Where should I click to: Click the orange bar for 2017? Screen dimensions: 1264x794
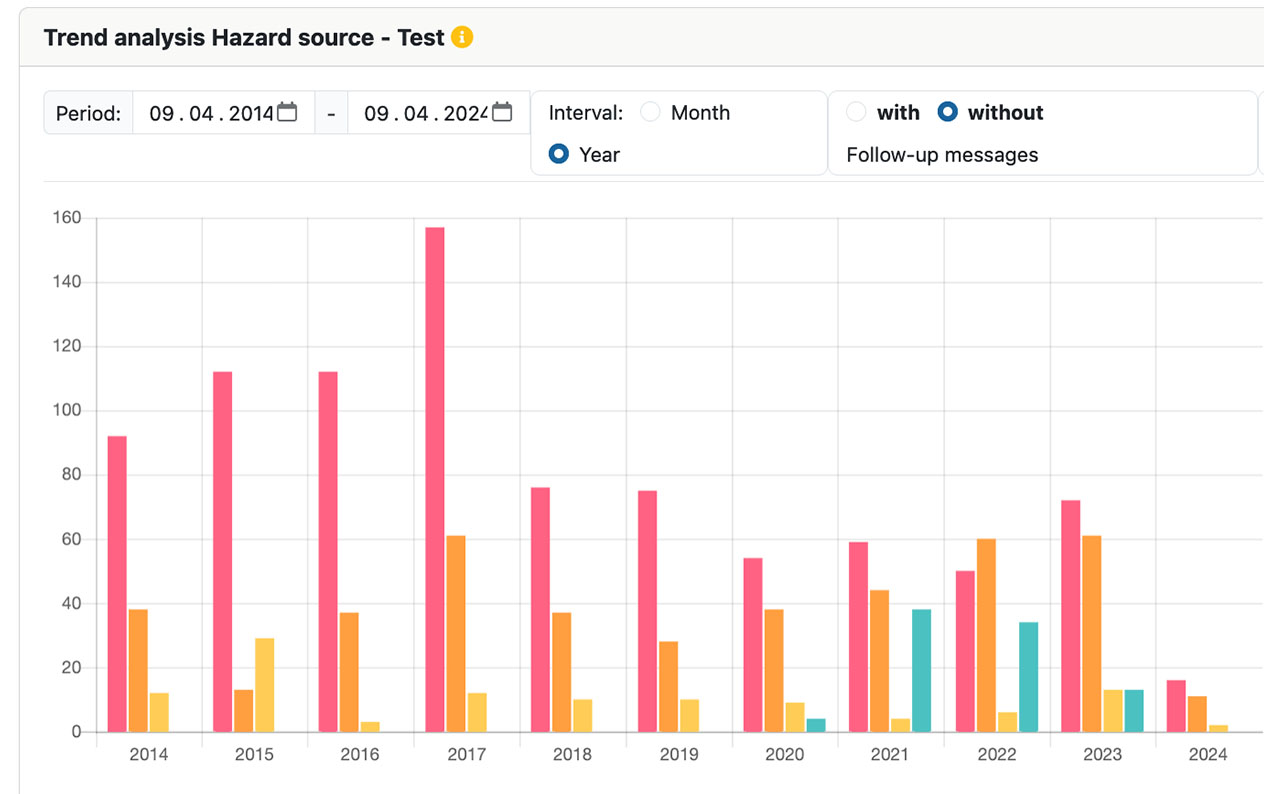[x=456, y=634]
